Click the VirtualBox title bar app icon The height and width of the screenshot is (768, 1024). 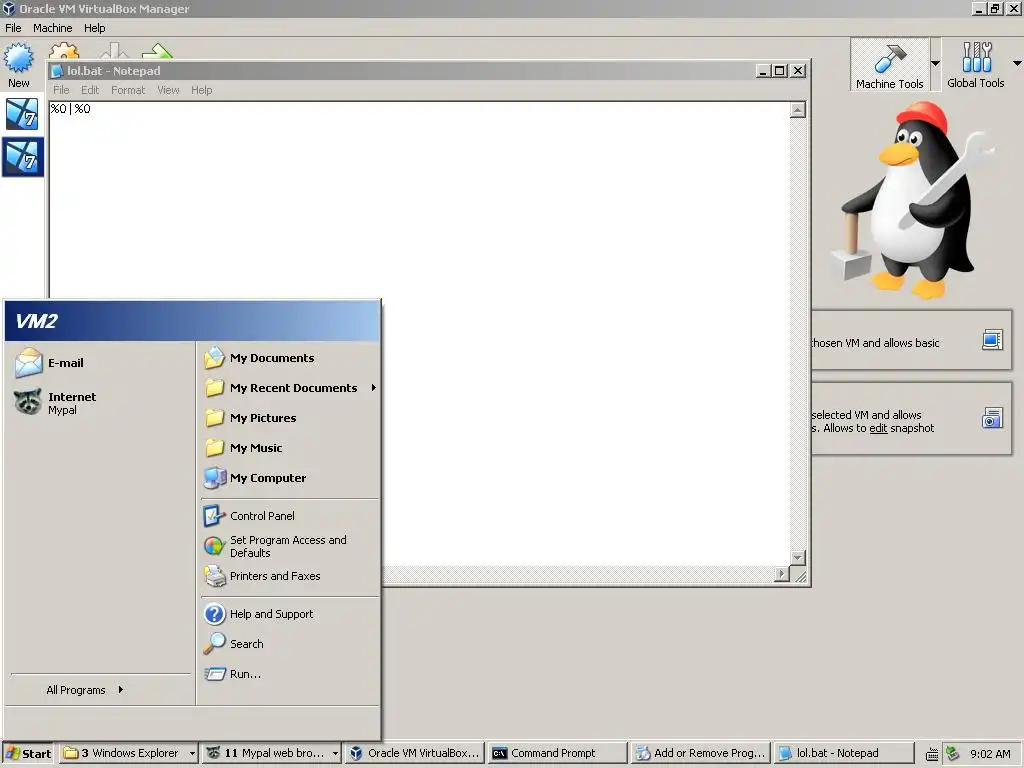(8, 8)
